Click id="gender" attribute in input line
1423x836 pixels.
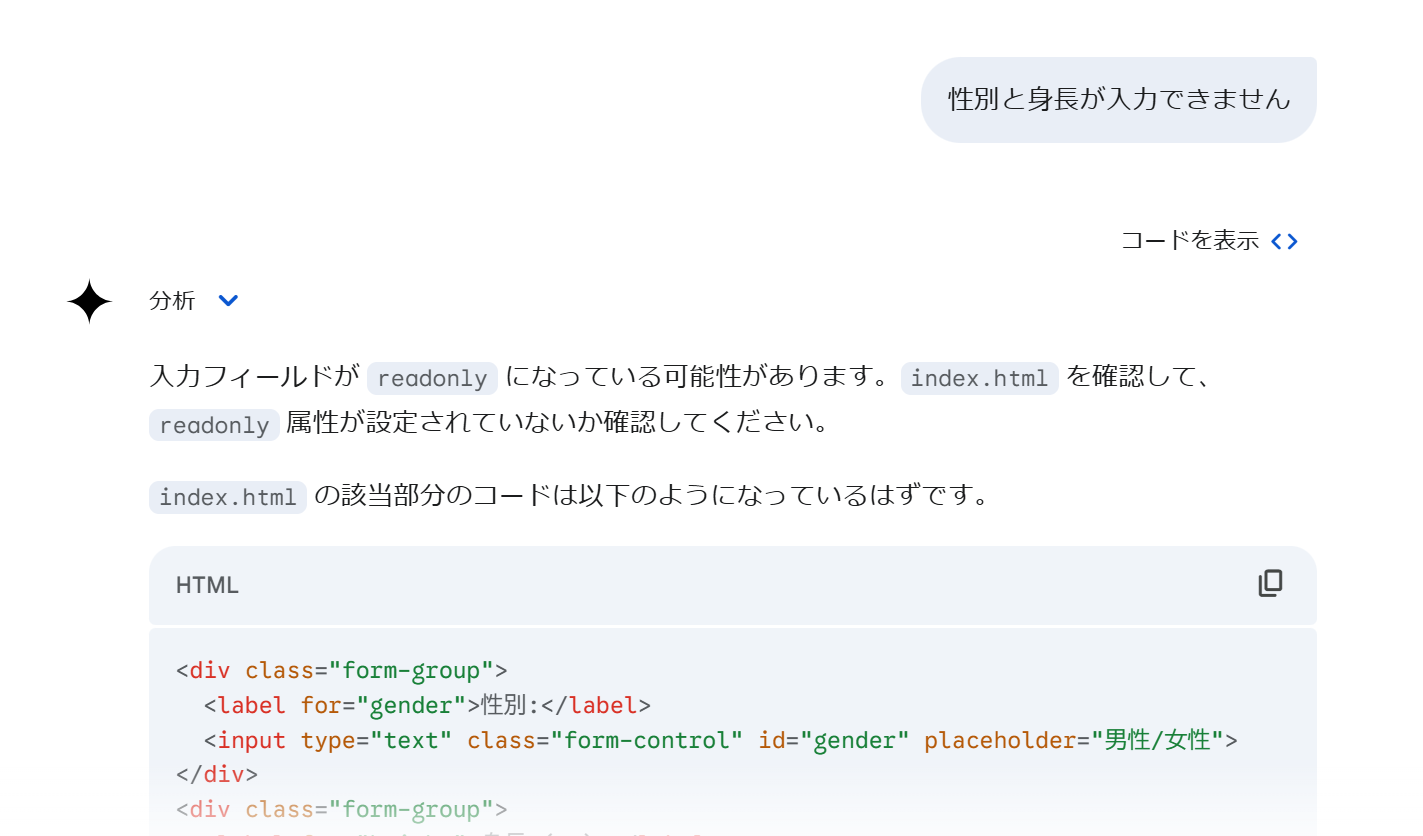coord(834,741)
